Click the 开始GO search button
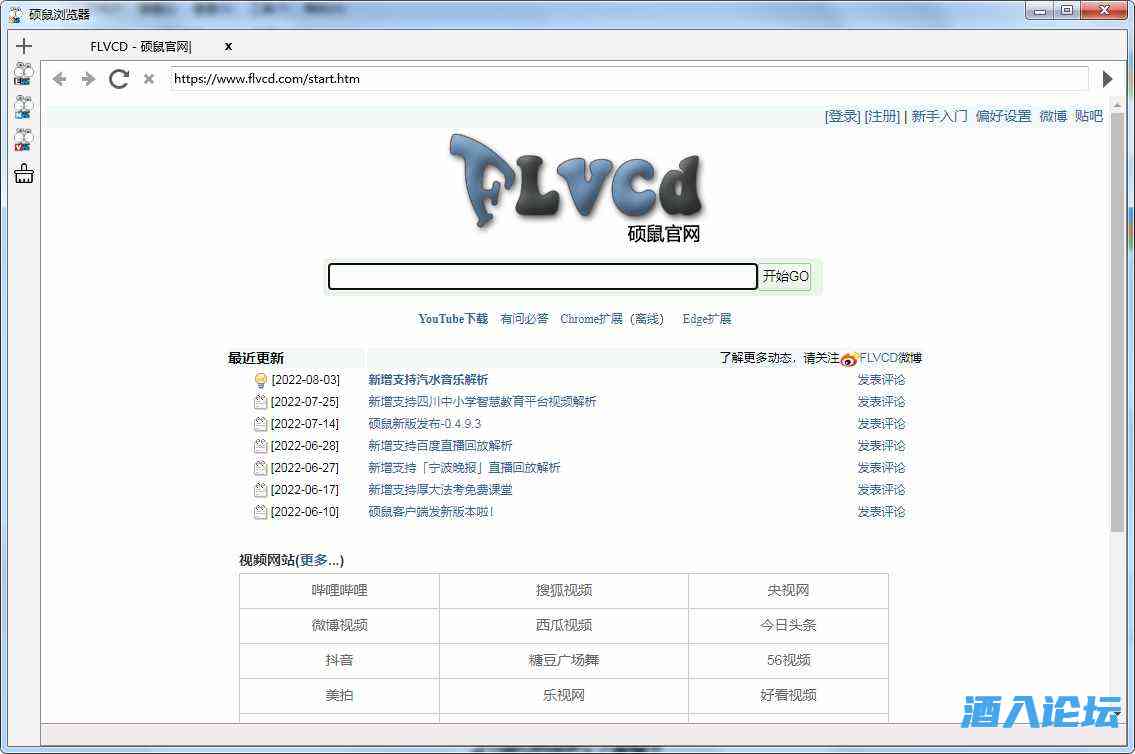The height and width of the screenshot is (754, 1135). (x=785, y=277)
